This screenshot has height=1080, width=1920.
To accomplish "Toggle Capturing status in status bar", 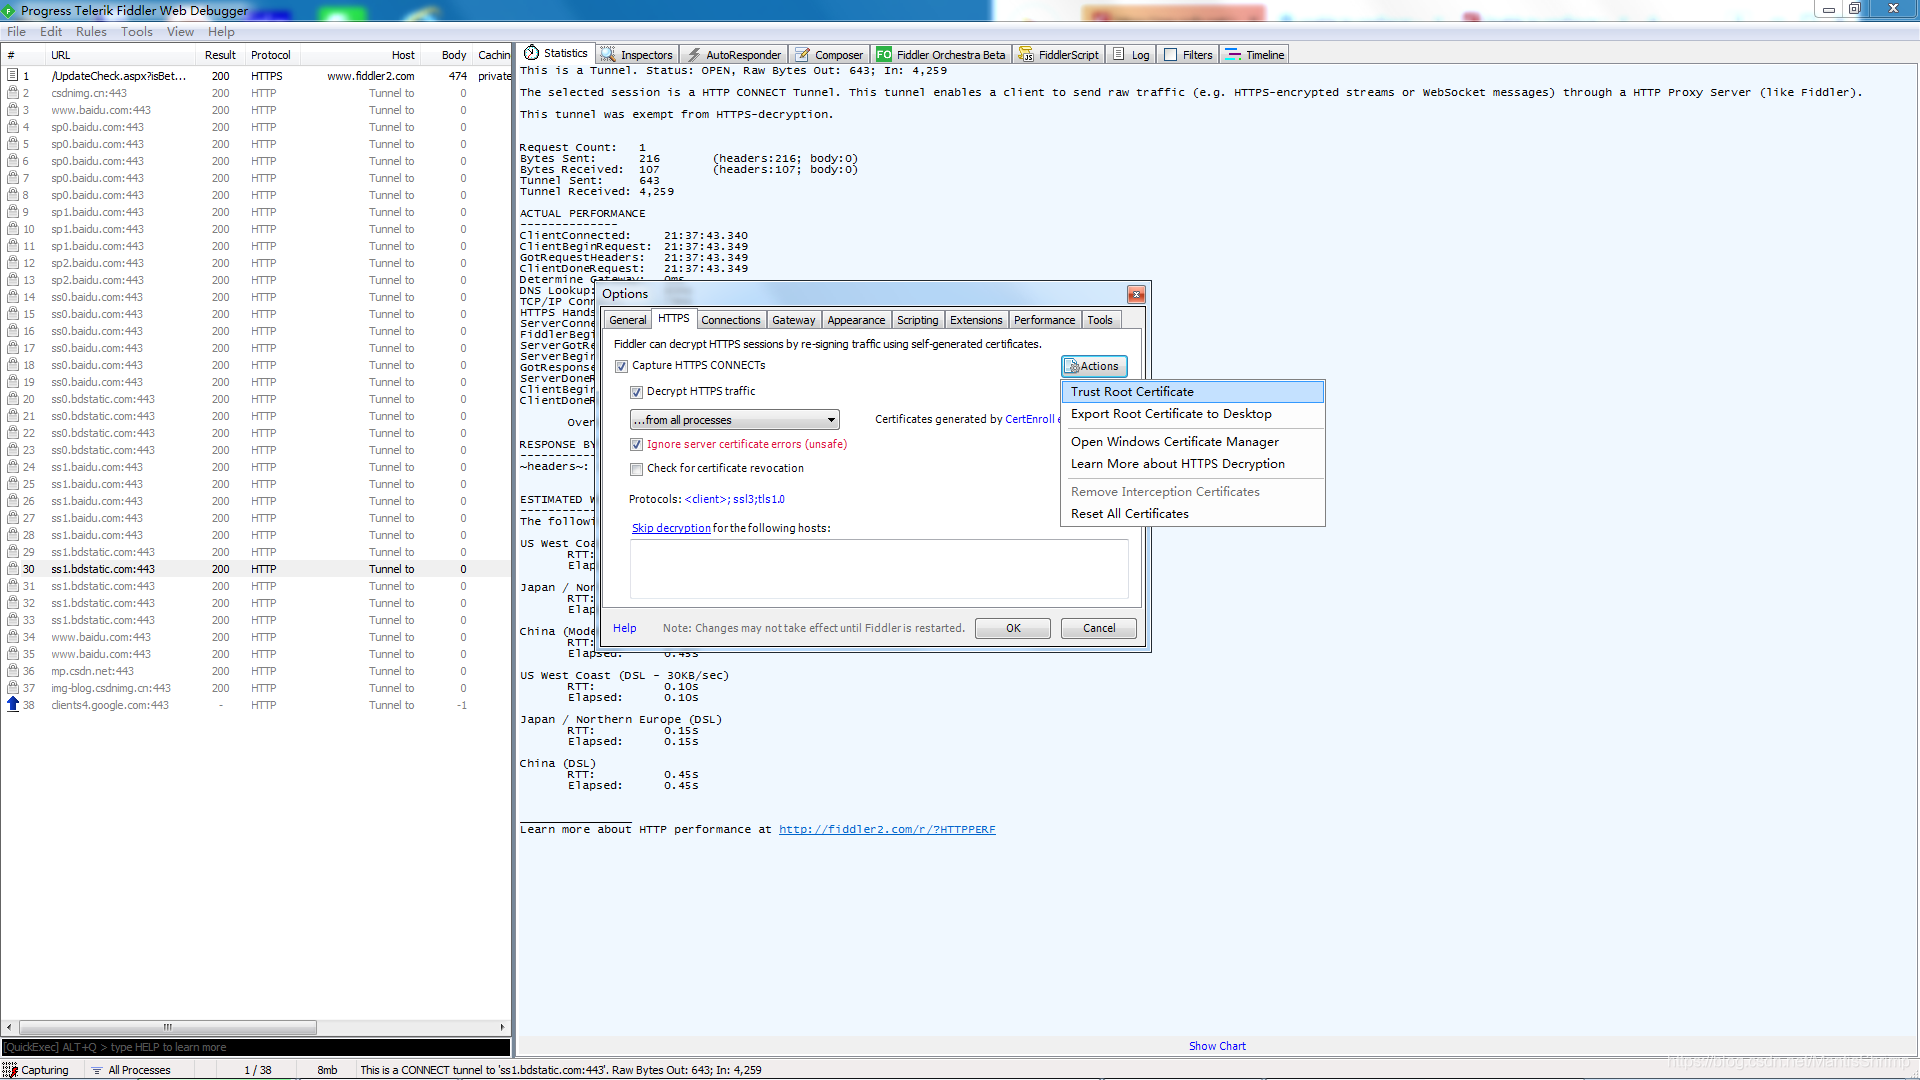I will pos(37,1070).
